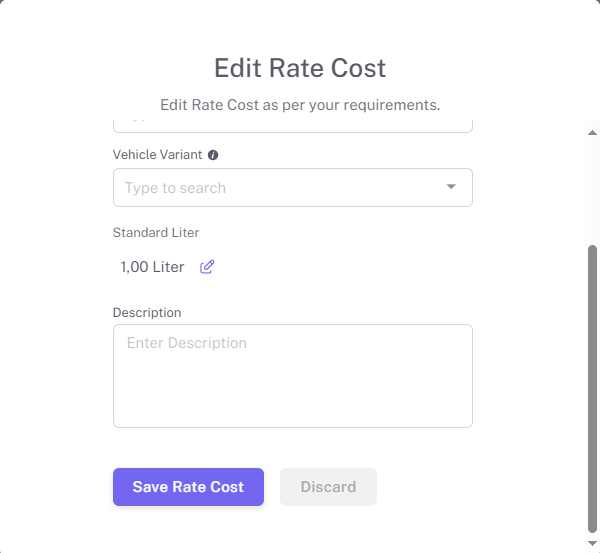600x553 pixels.
Task: Select the partially hidden field above Vehicle Variant
Action: click(x=293, y=126)
